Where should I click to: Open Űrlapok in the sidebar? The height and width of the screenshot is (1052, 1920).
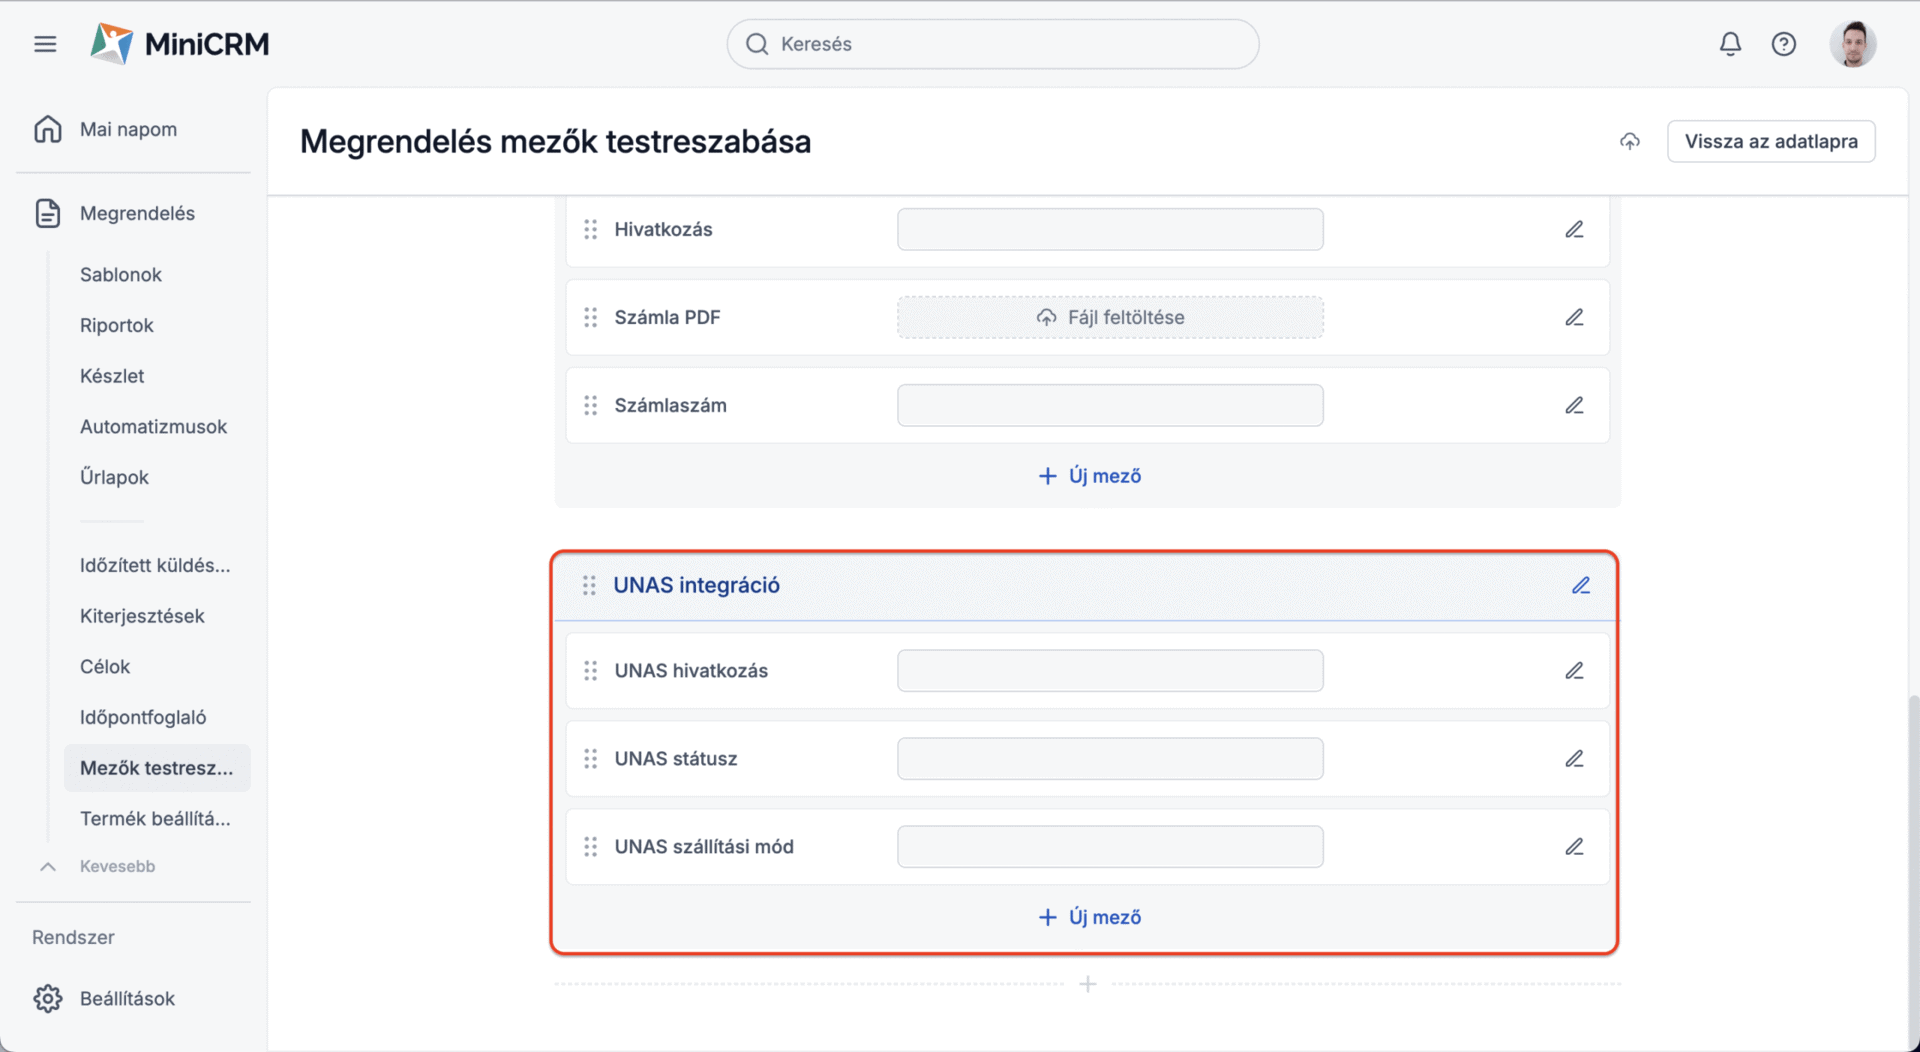coord(114,477)
